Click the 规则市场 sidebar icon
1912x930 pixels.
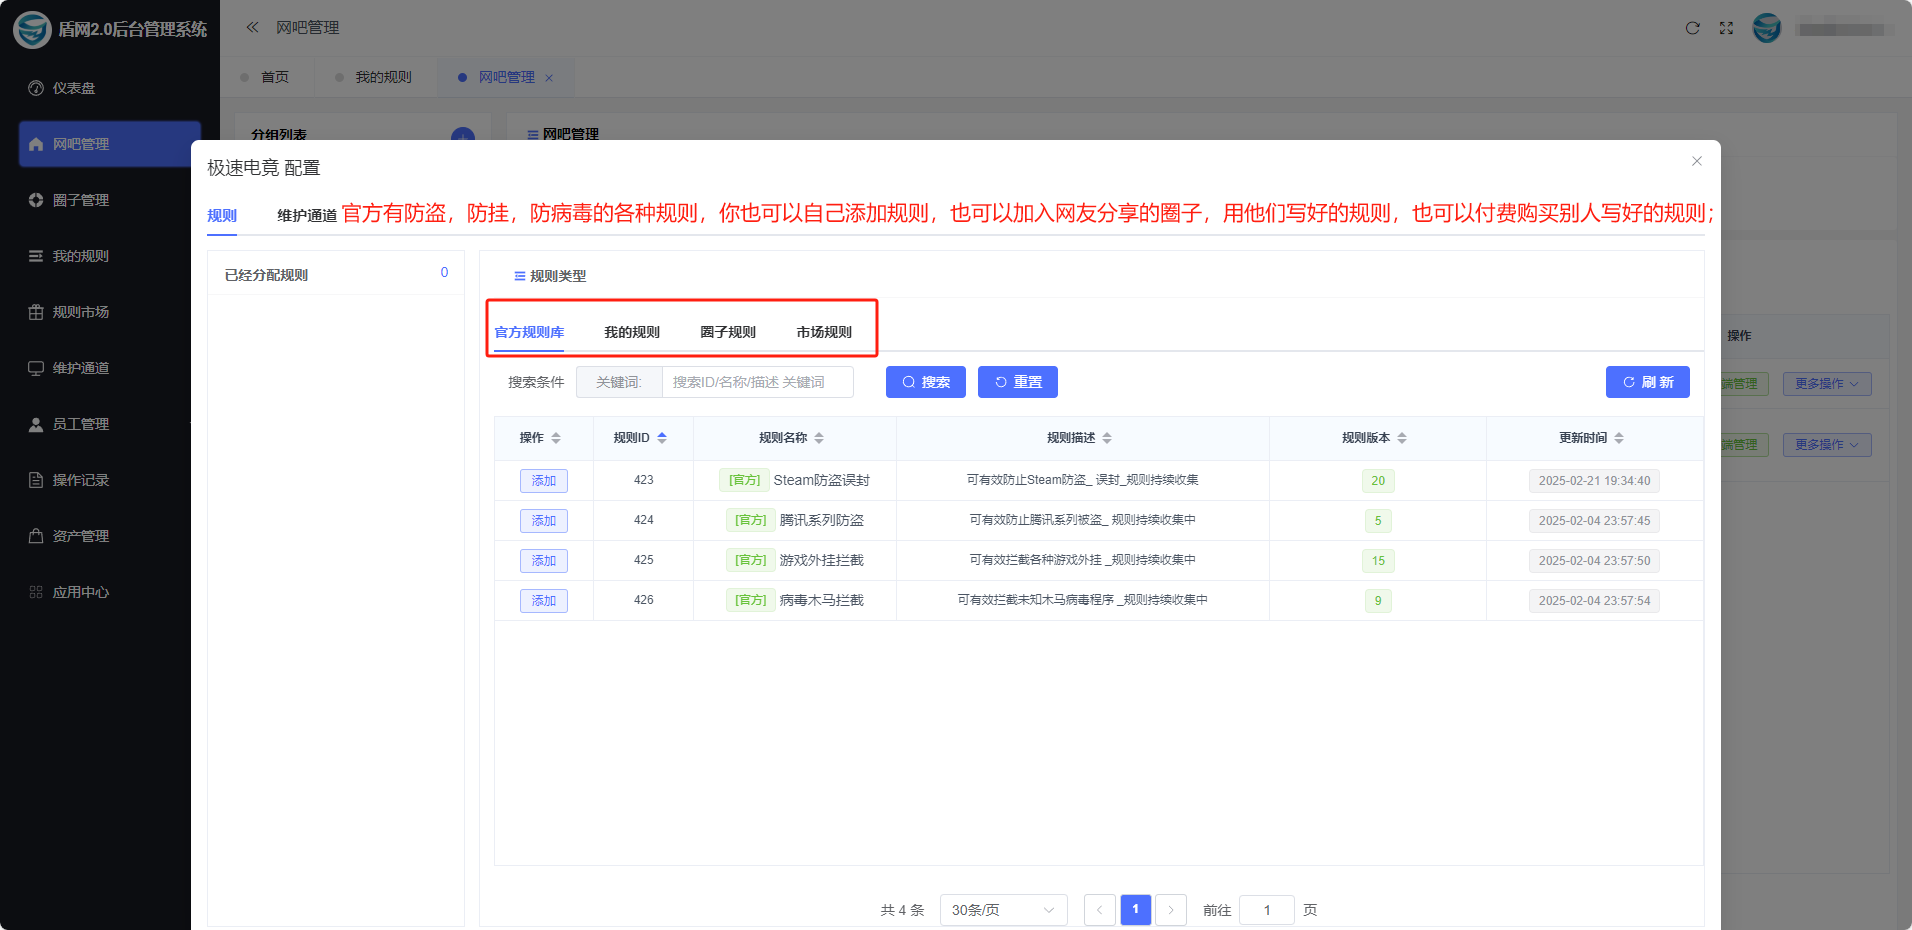coord(36,312)
